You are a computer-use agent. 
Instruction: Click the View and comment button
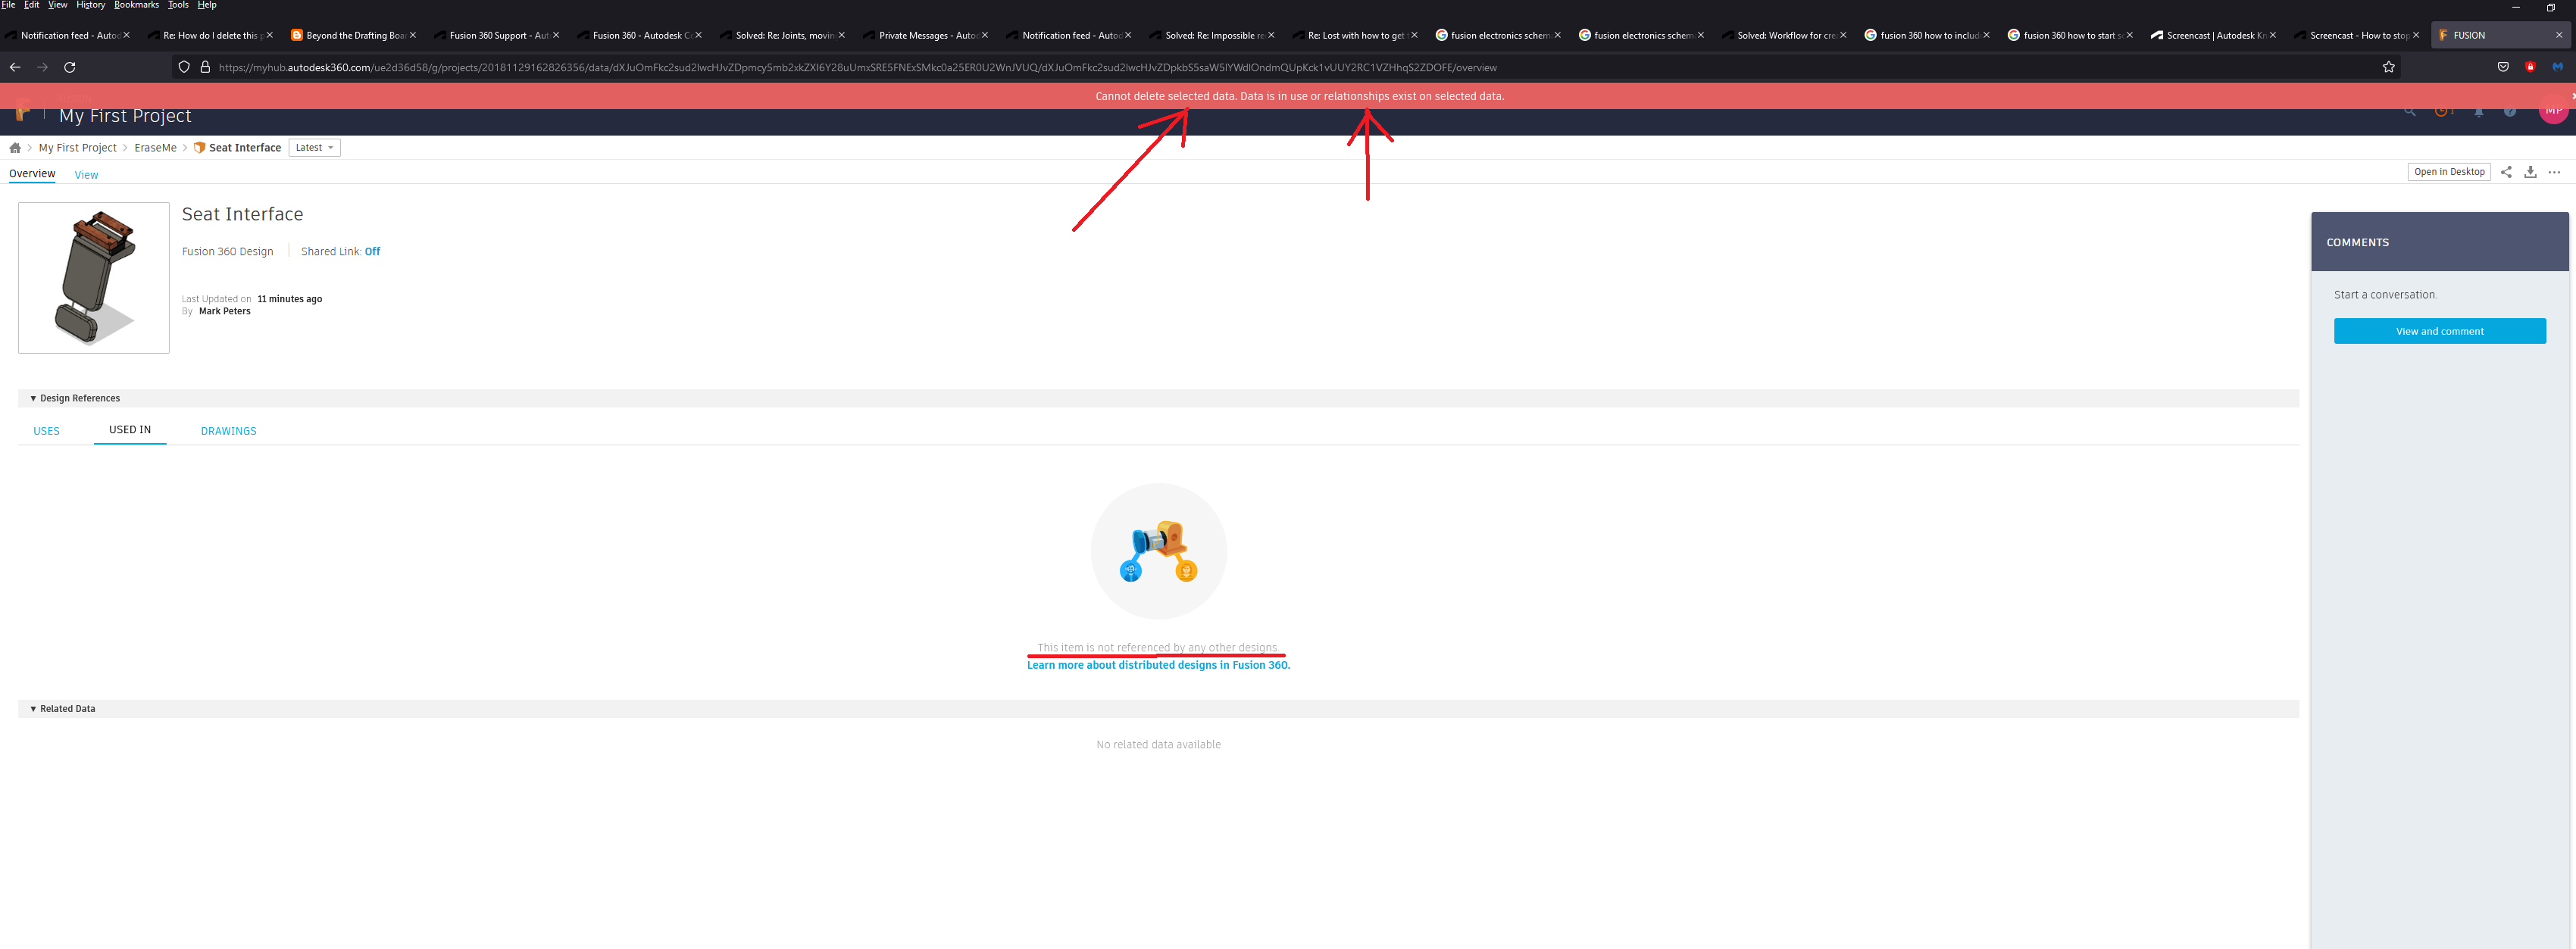pyautogui.click(x=2440, y=330)
